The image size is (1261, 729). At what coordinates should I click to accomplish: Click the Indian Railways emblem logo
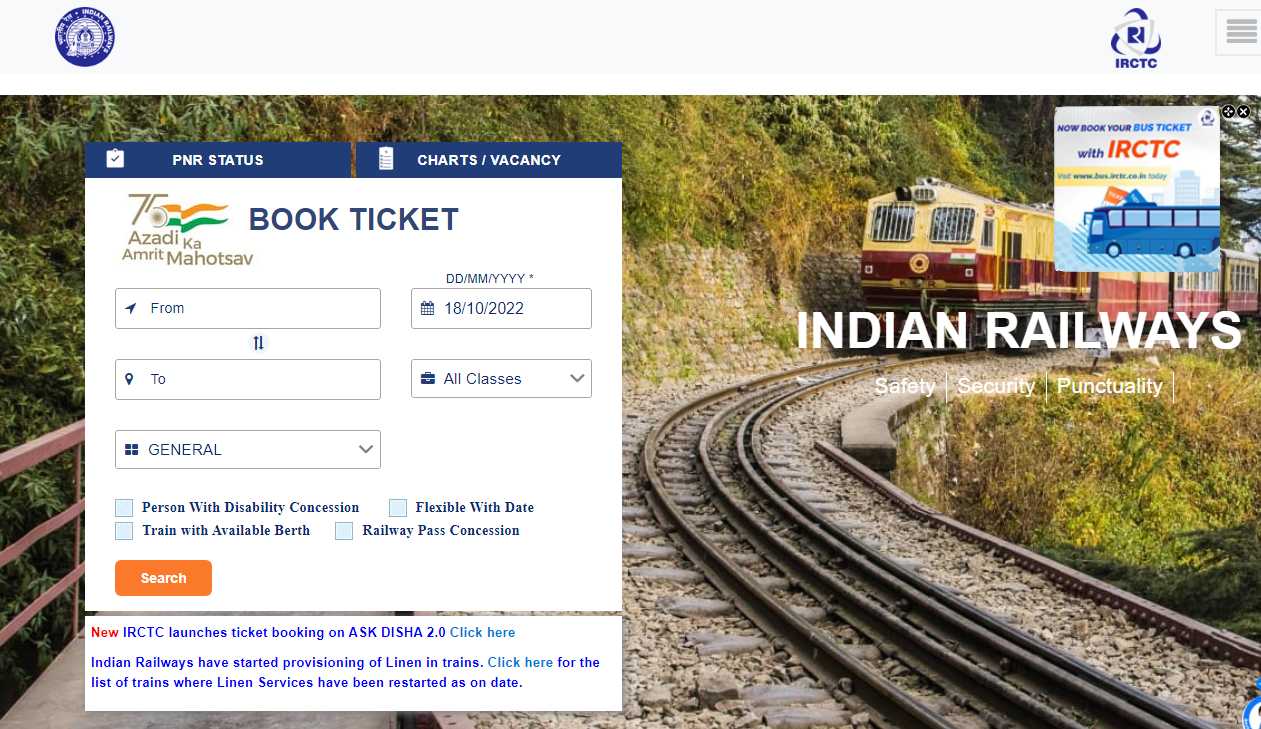(85, 36)
